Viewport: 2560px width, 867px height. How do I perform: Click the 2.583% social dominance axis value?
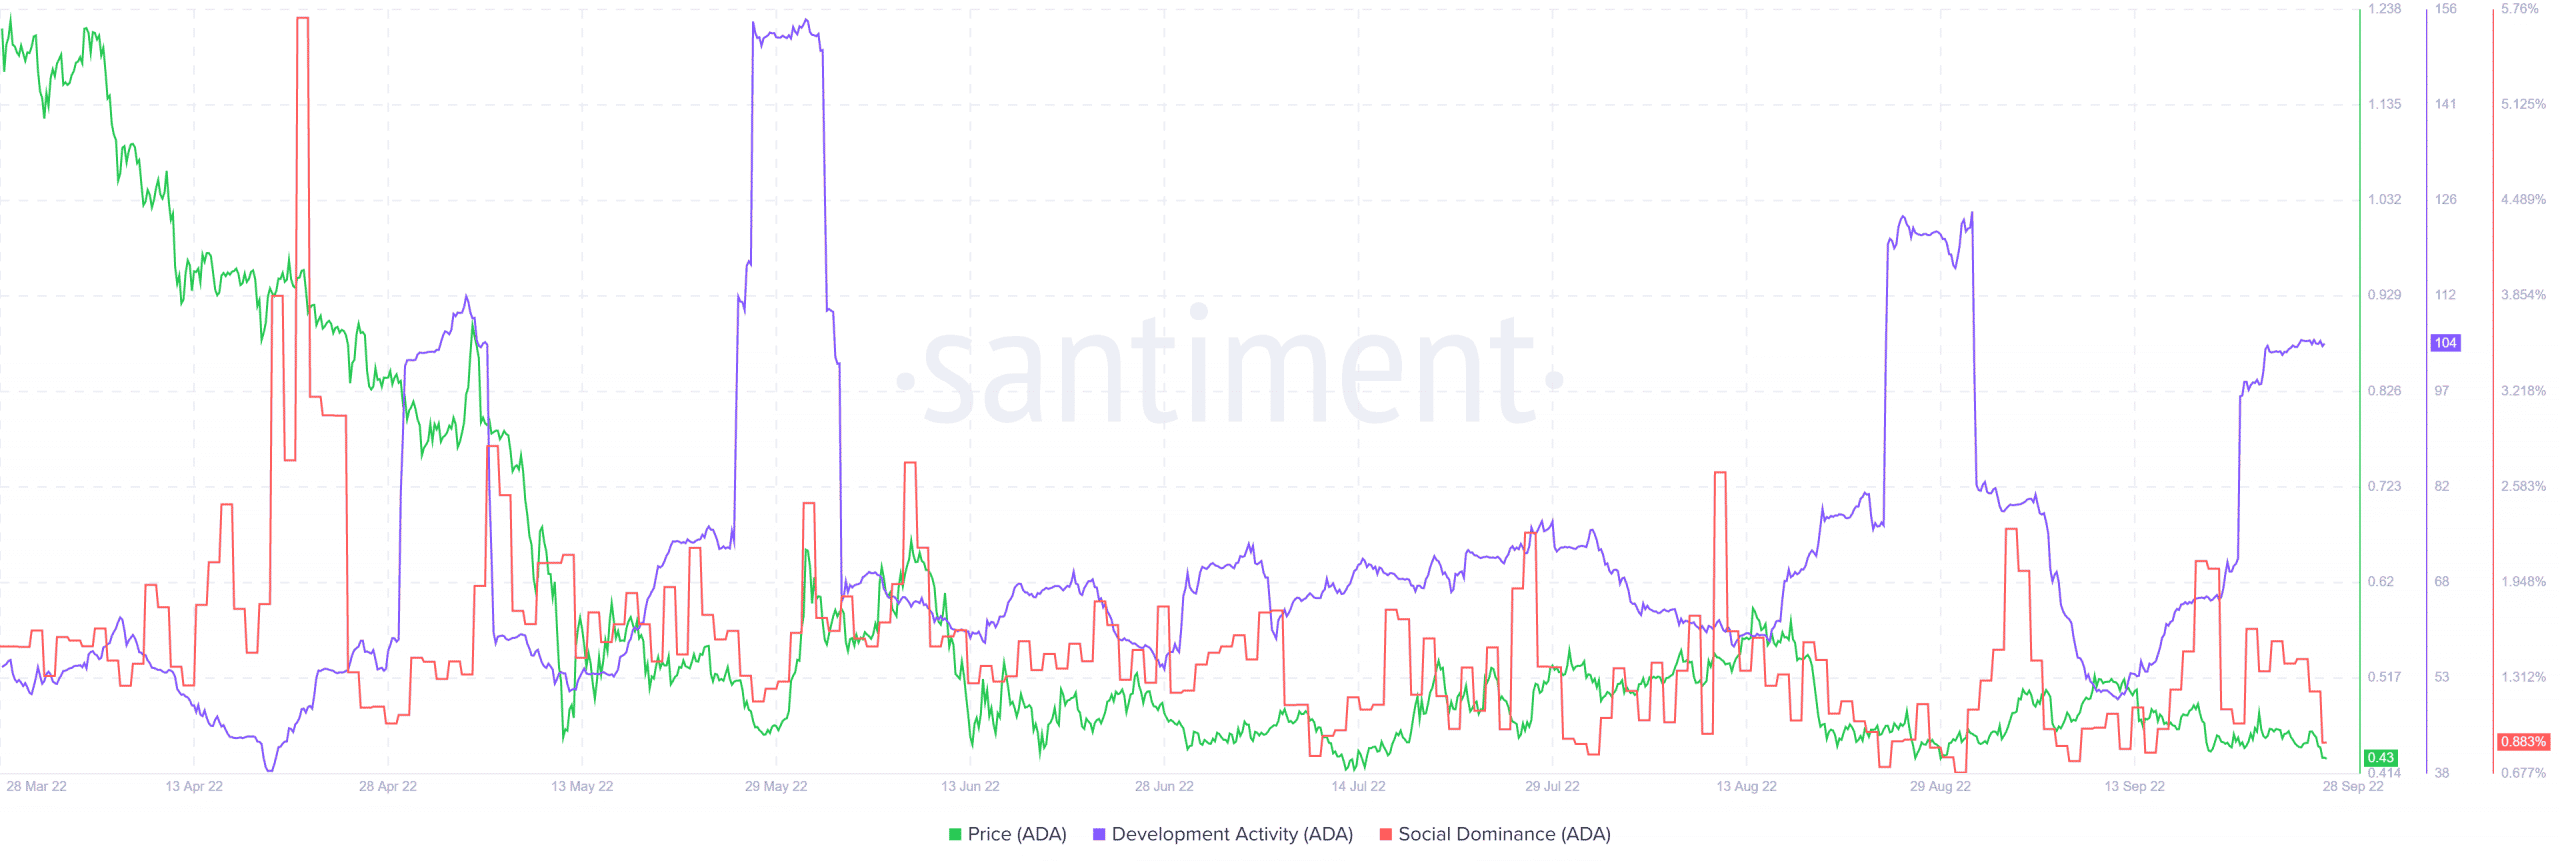2523,486
